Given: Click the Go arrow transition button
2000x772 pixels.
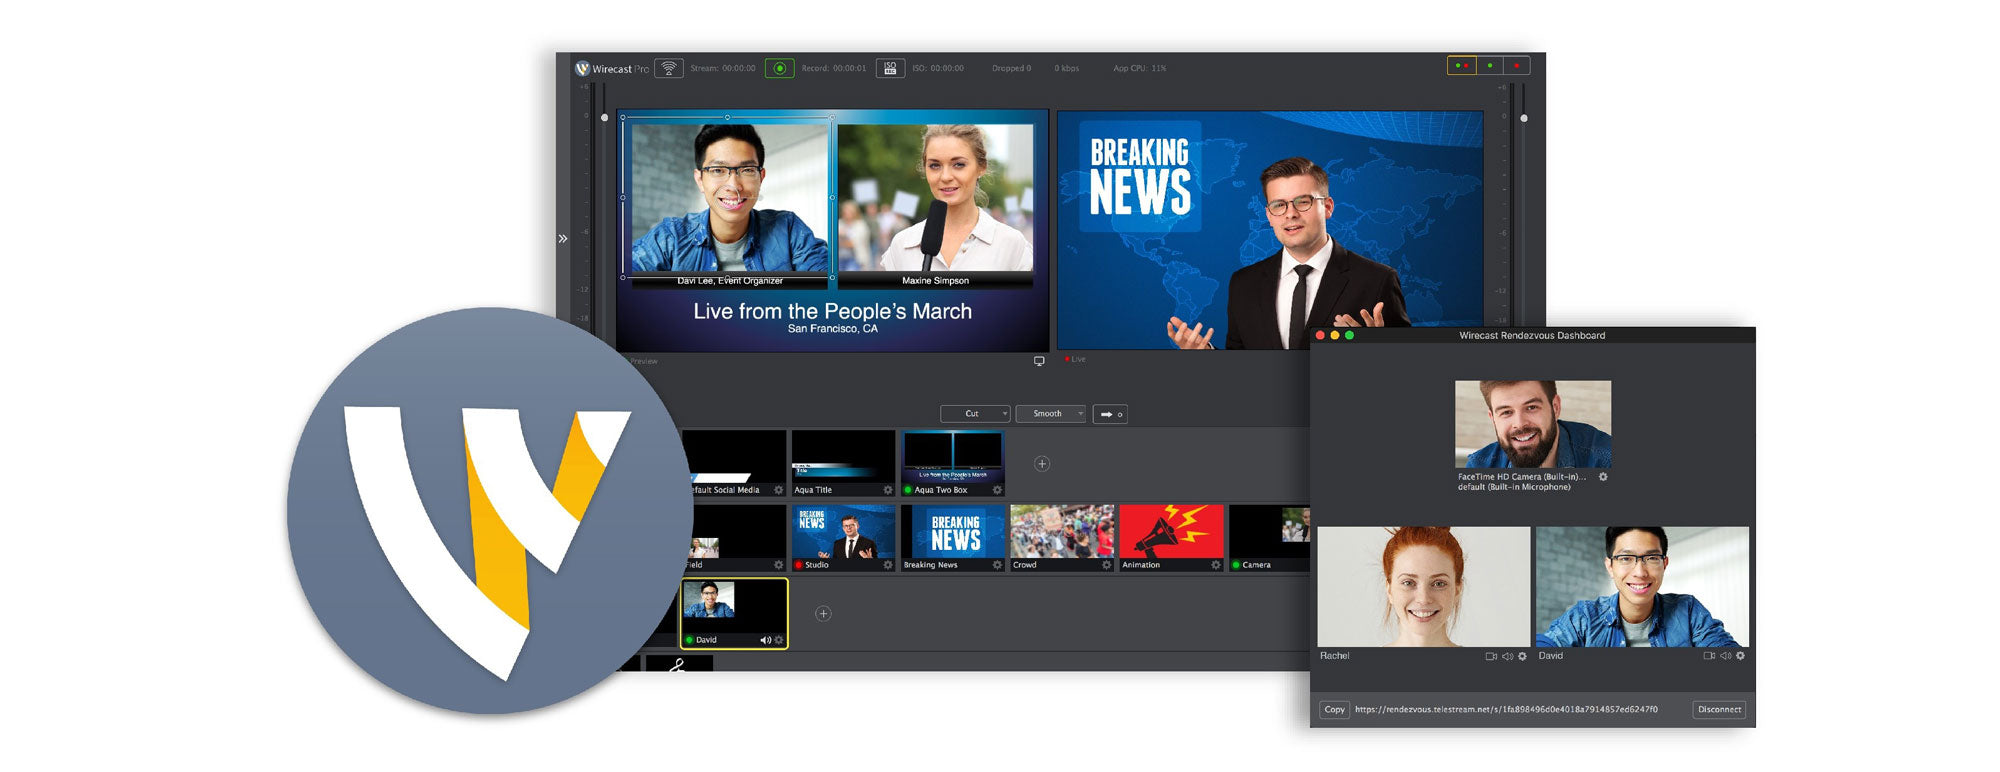Looking at the screenshot, I should click(1110, 414).
